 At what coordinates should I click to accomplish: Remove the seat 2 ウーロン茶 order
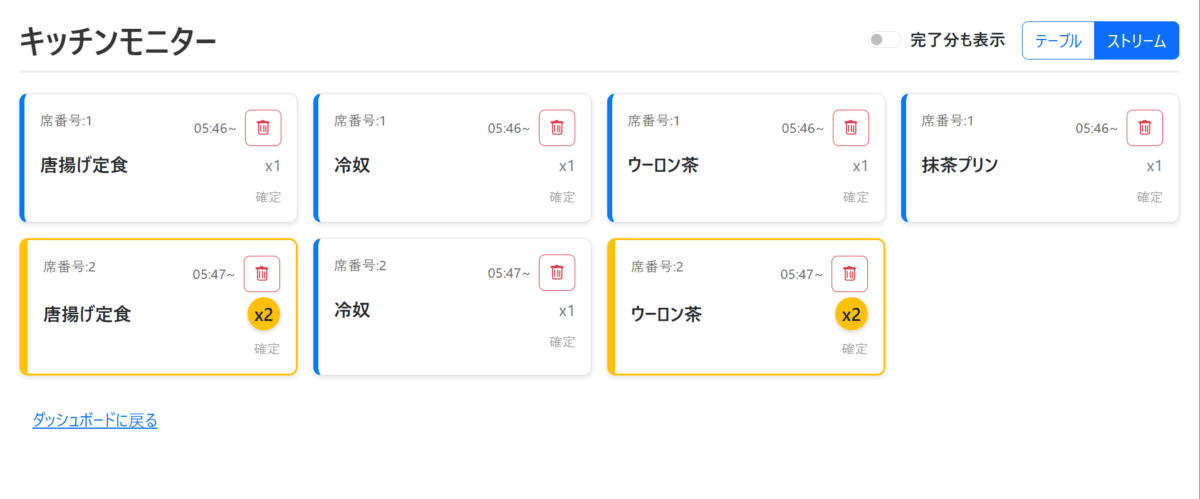[x=850, y=273]
